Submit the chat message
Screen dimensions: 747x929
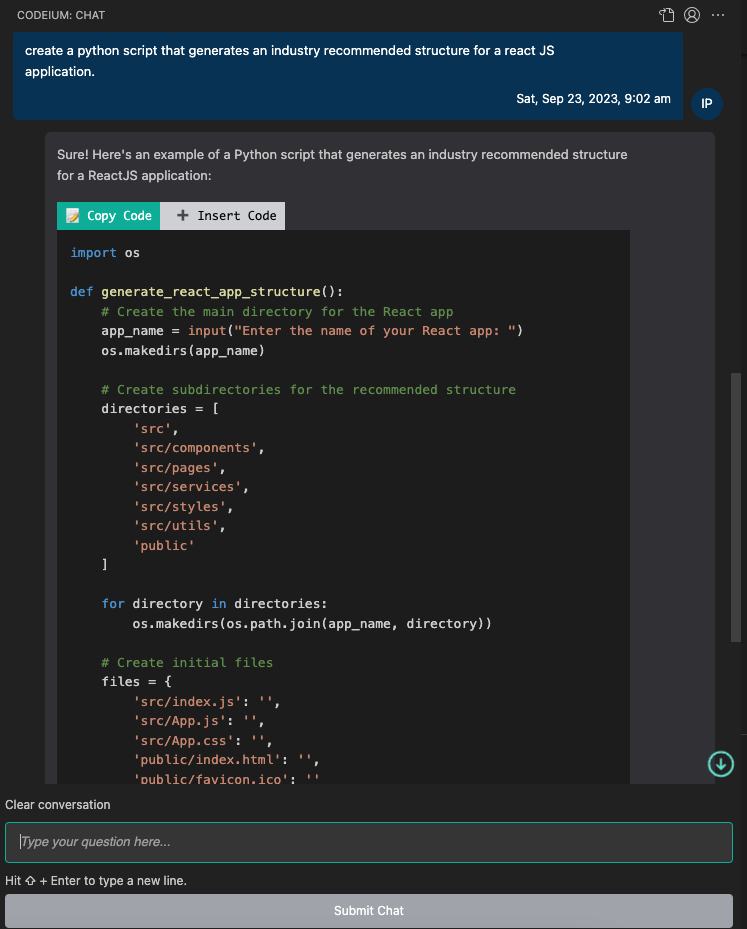pyautogui.click(x=369, y=911)
